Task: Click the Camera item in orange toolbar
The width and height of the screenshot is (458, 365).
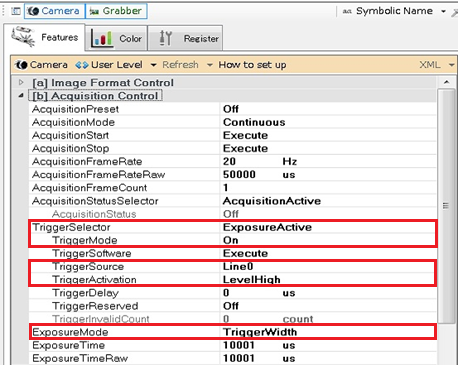Action: (x=41, y=65)
